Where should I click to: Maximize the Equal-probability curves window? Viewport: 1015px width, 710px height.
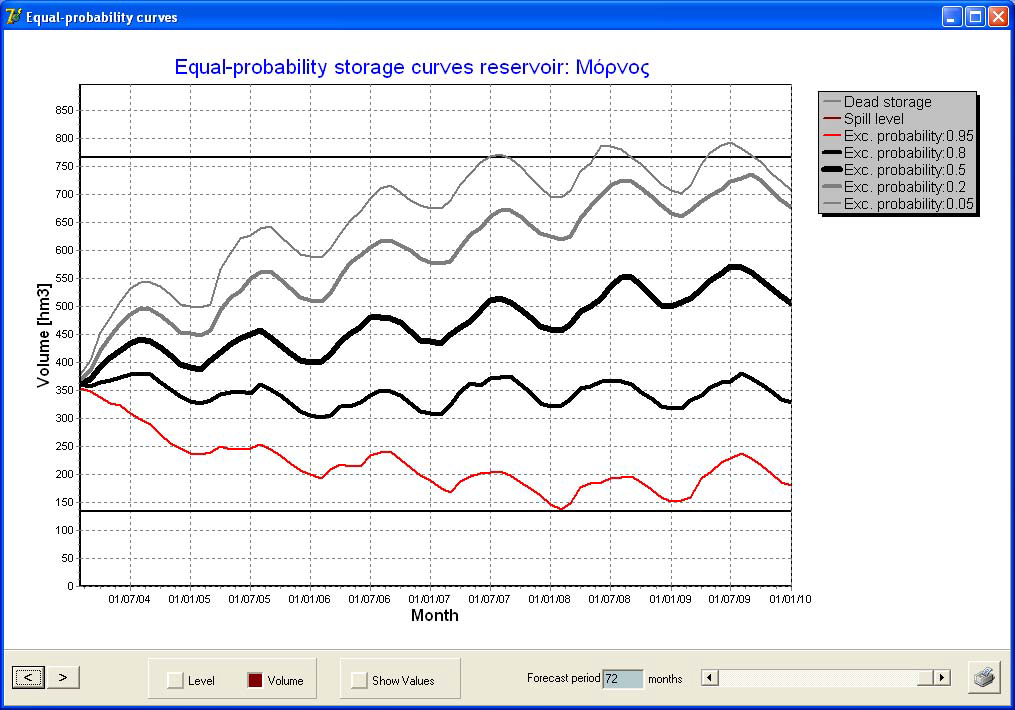[x=975, y=16]
